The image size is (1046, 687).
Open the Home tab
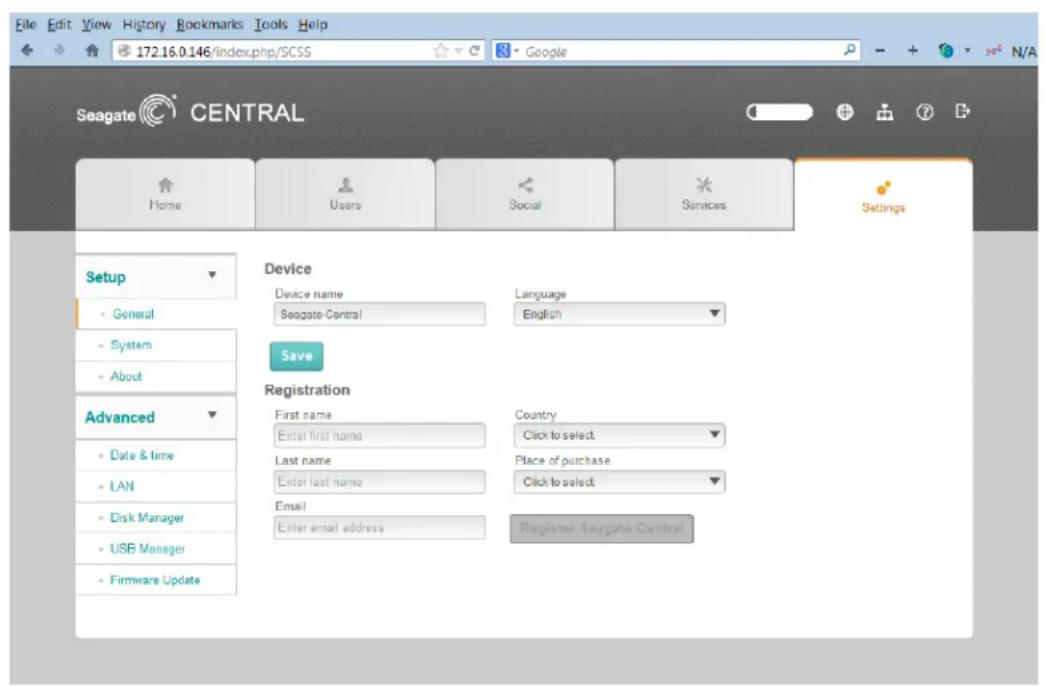point(165,194)
